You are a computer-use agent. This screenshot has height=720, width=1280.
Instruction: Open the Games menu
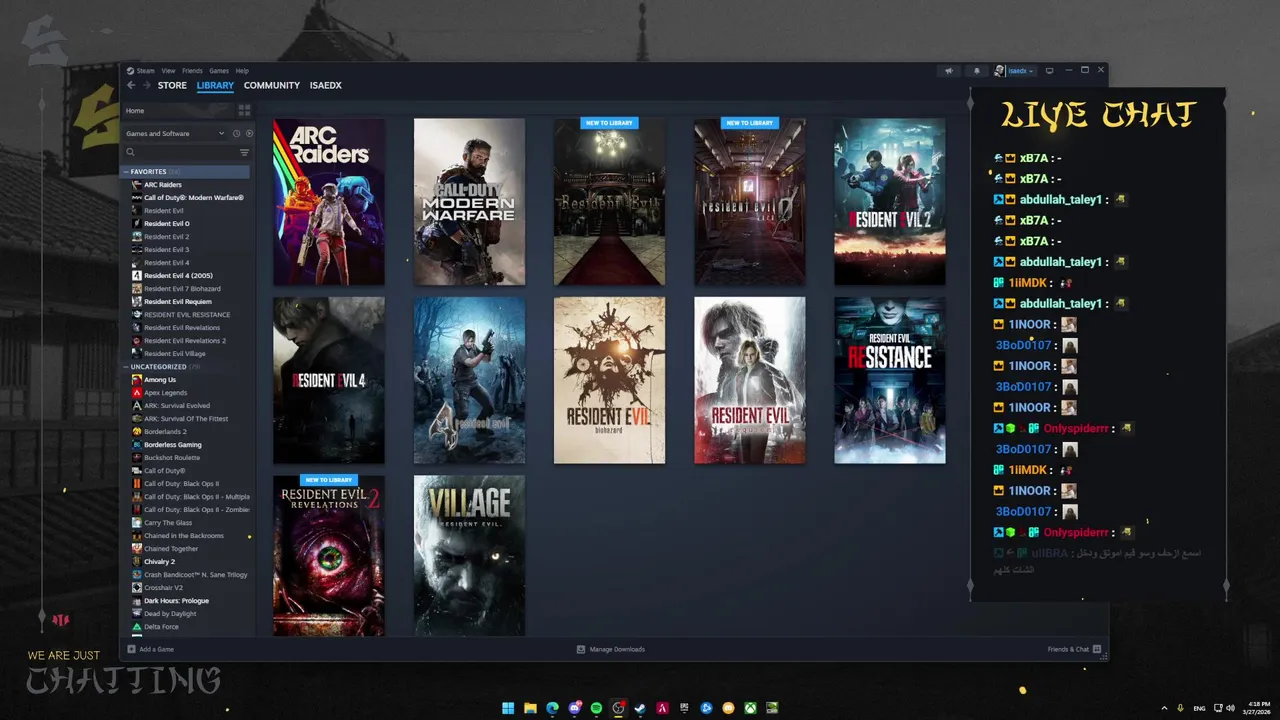pyautogui.click(x=219, y=71)
